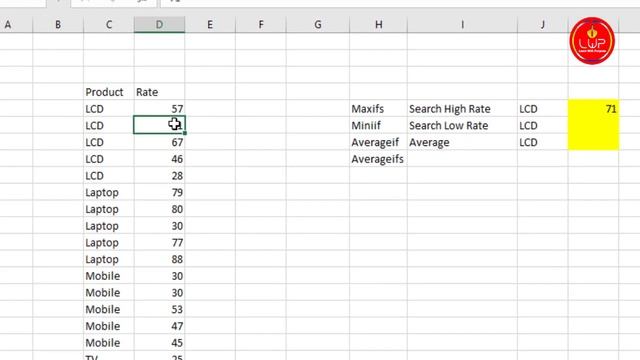Select column E header

pos(210,24)
